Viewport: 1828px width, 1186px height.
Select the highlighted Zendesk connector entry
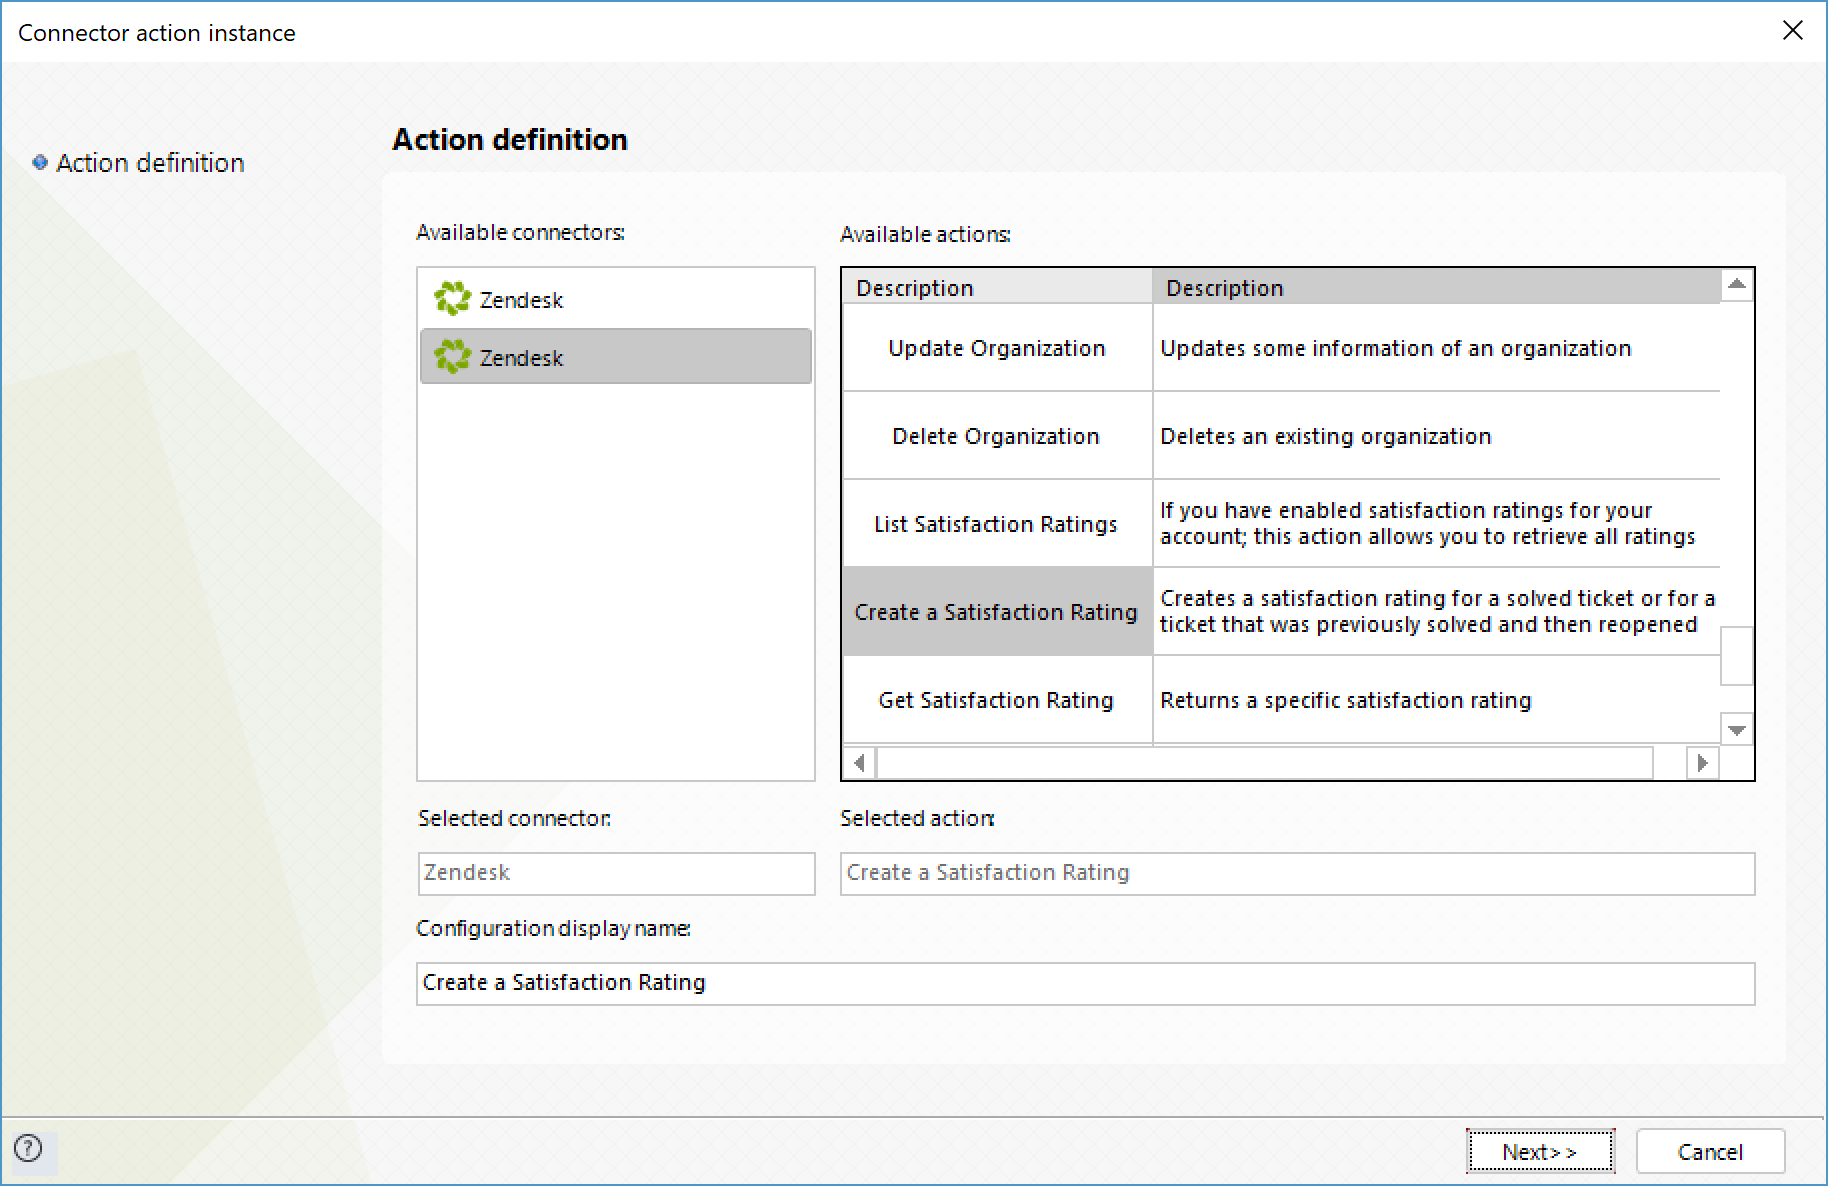616,356
